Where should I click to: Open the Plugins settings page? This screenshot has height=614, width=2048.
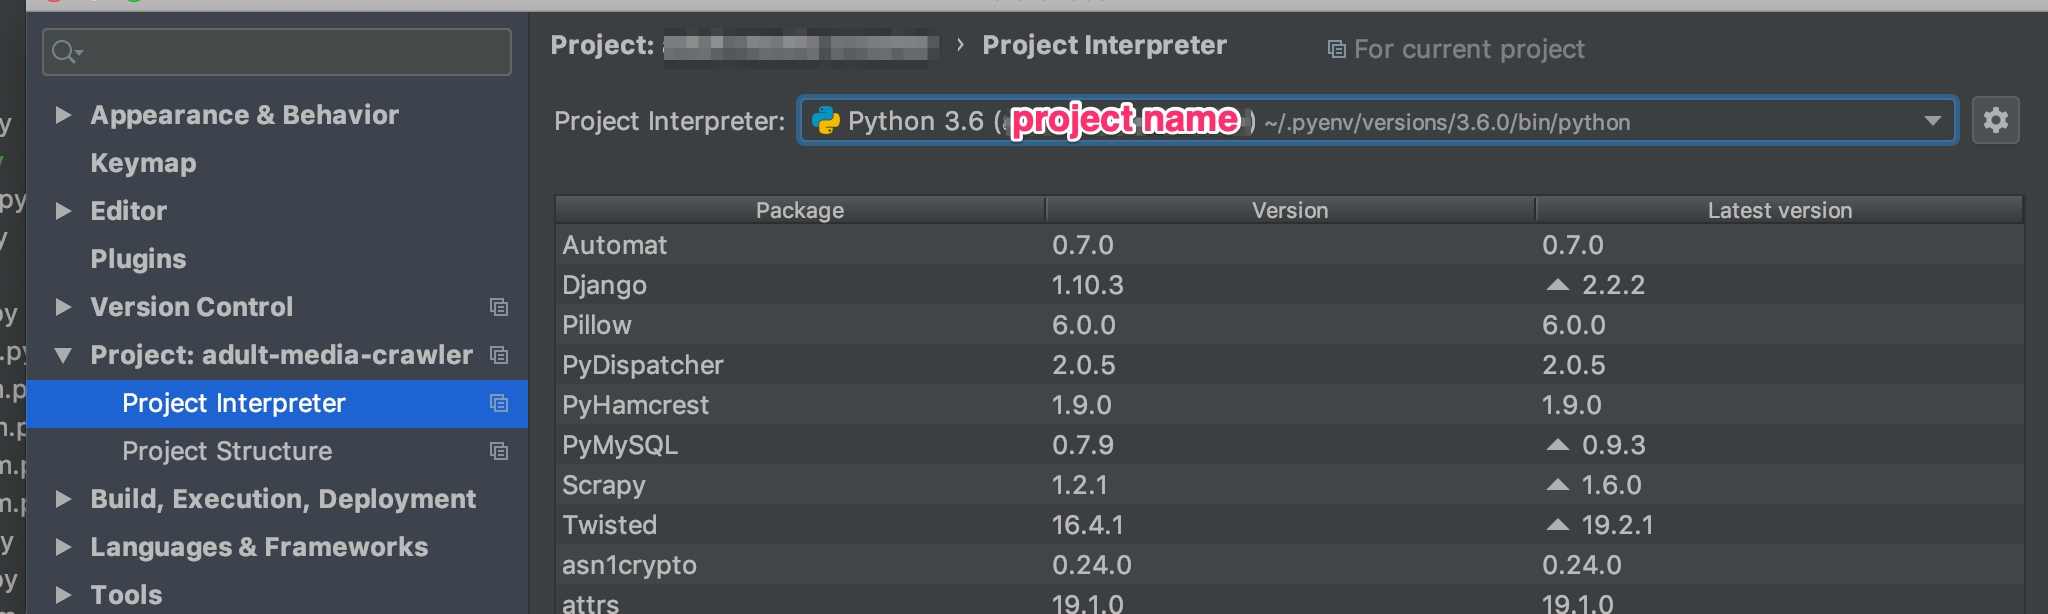(x=138, y=259)
